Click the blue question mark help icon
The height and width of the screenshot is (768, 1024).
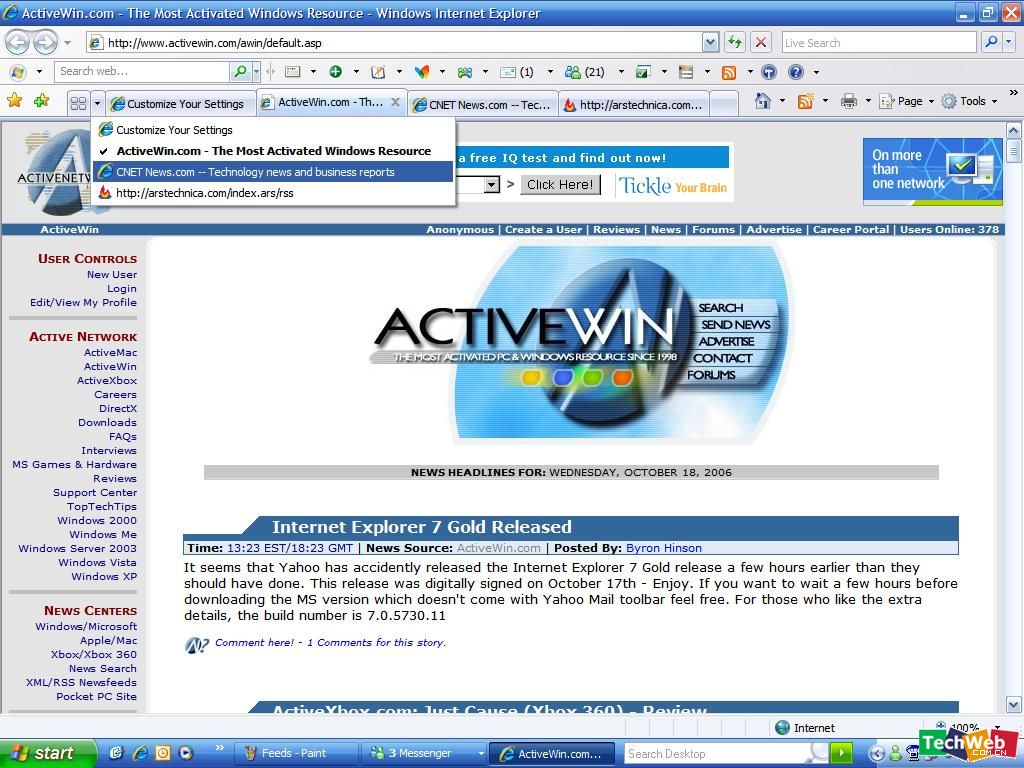(x=795, y=72)
